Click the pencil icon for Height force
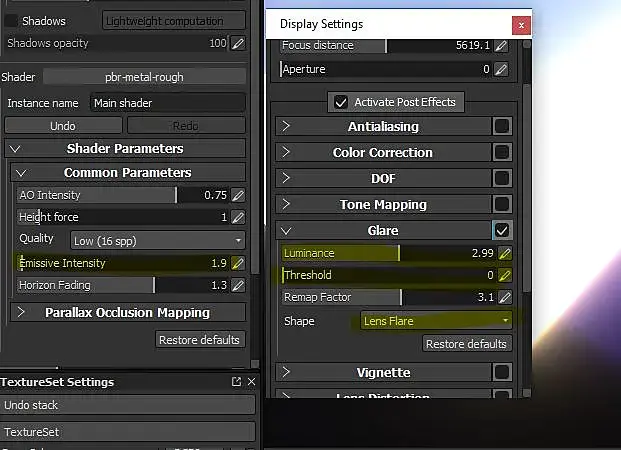 click(238, 217)
